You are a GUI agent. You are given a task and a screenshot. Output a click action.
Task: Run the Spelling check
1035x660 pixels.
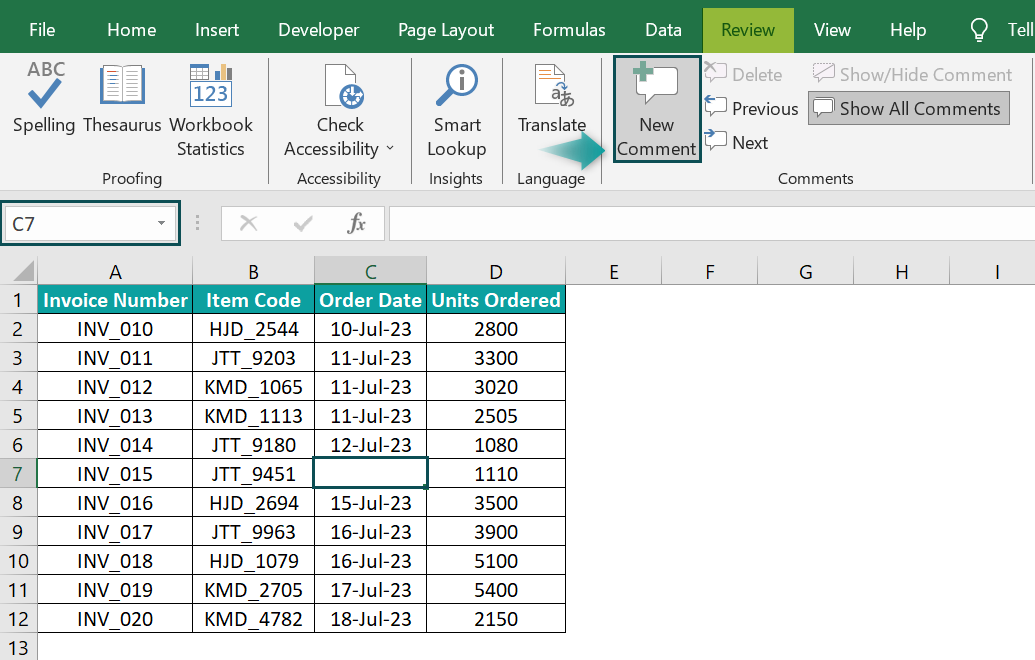pos(44,98)
